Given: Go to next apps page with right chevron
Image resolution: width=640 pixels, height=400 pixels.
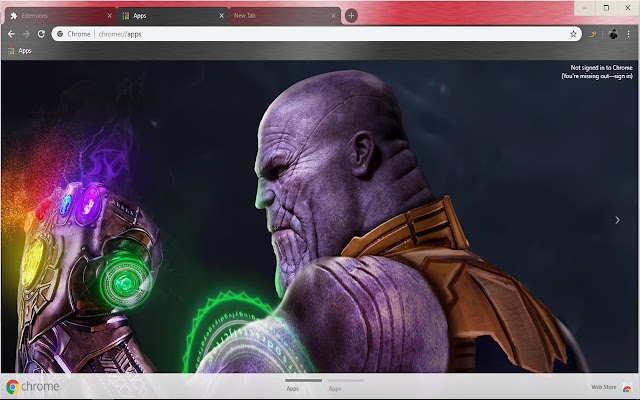Looking at the screenshot, I should (618, 220).
